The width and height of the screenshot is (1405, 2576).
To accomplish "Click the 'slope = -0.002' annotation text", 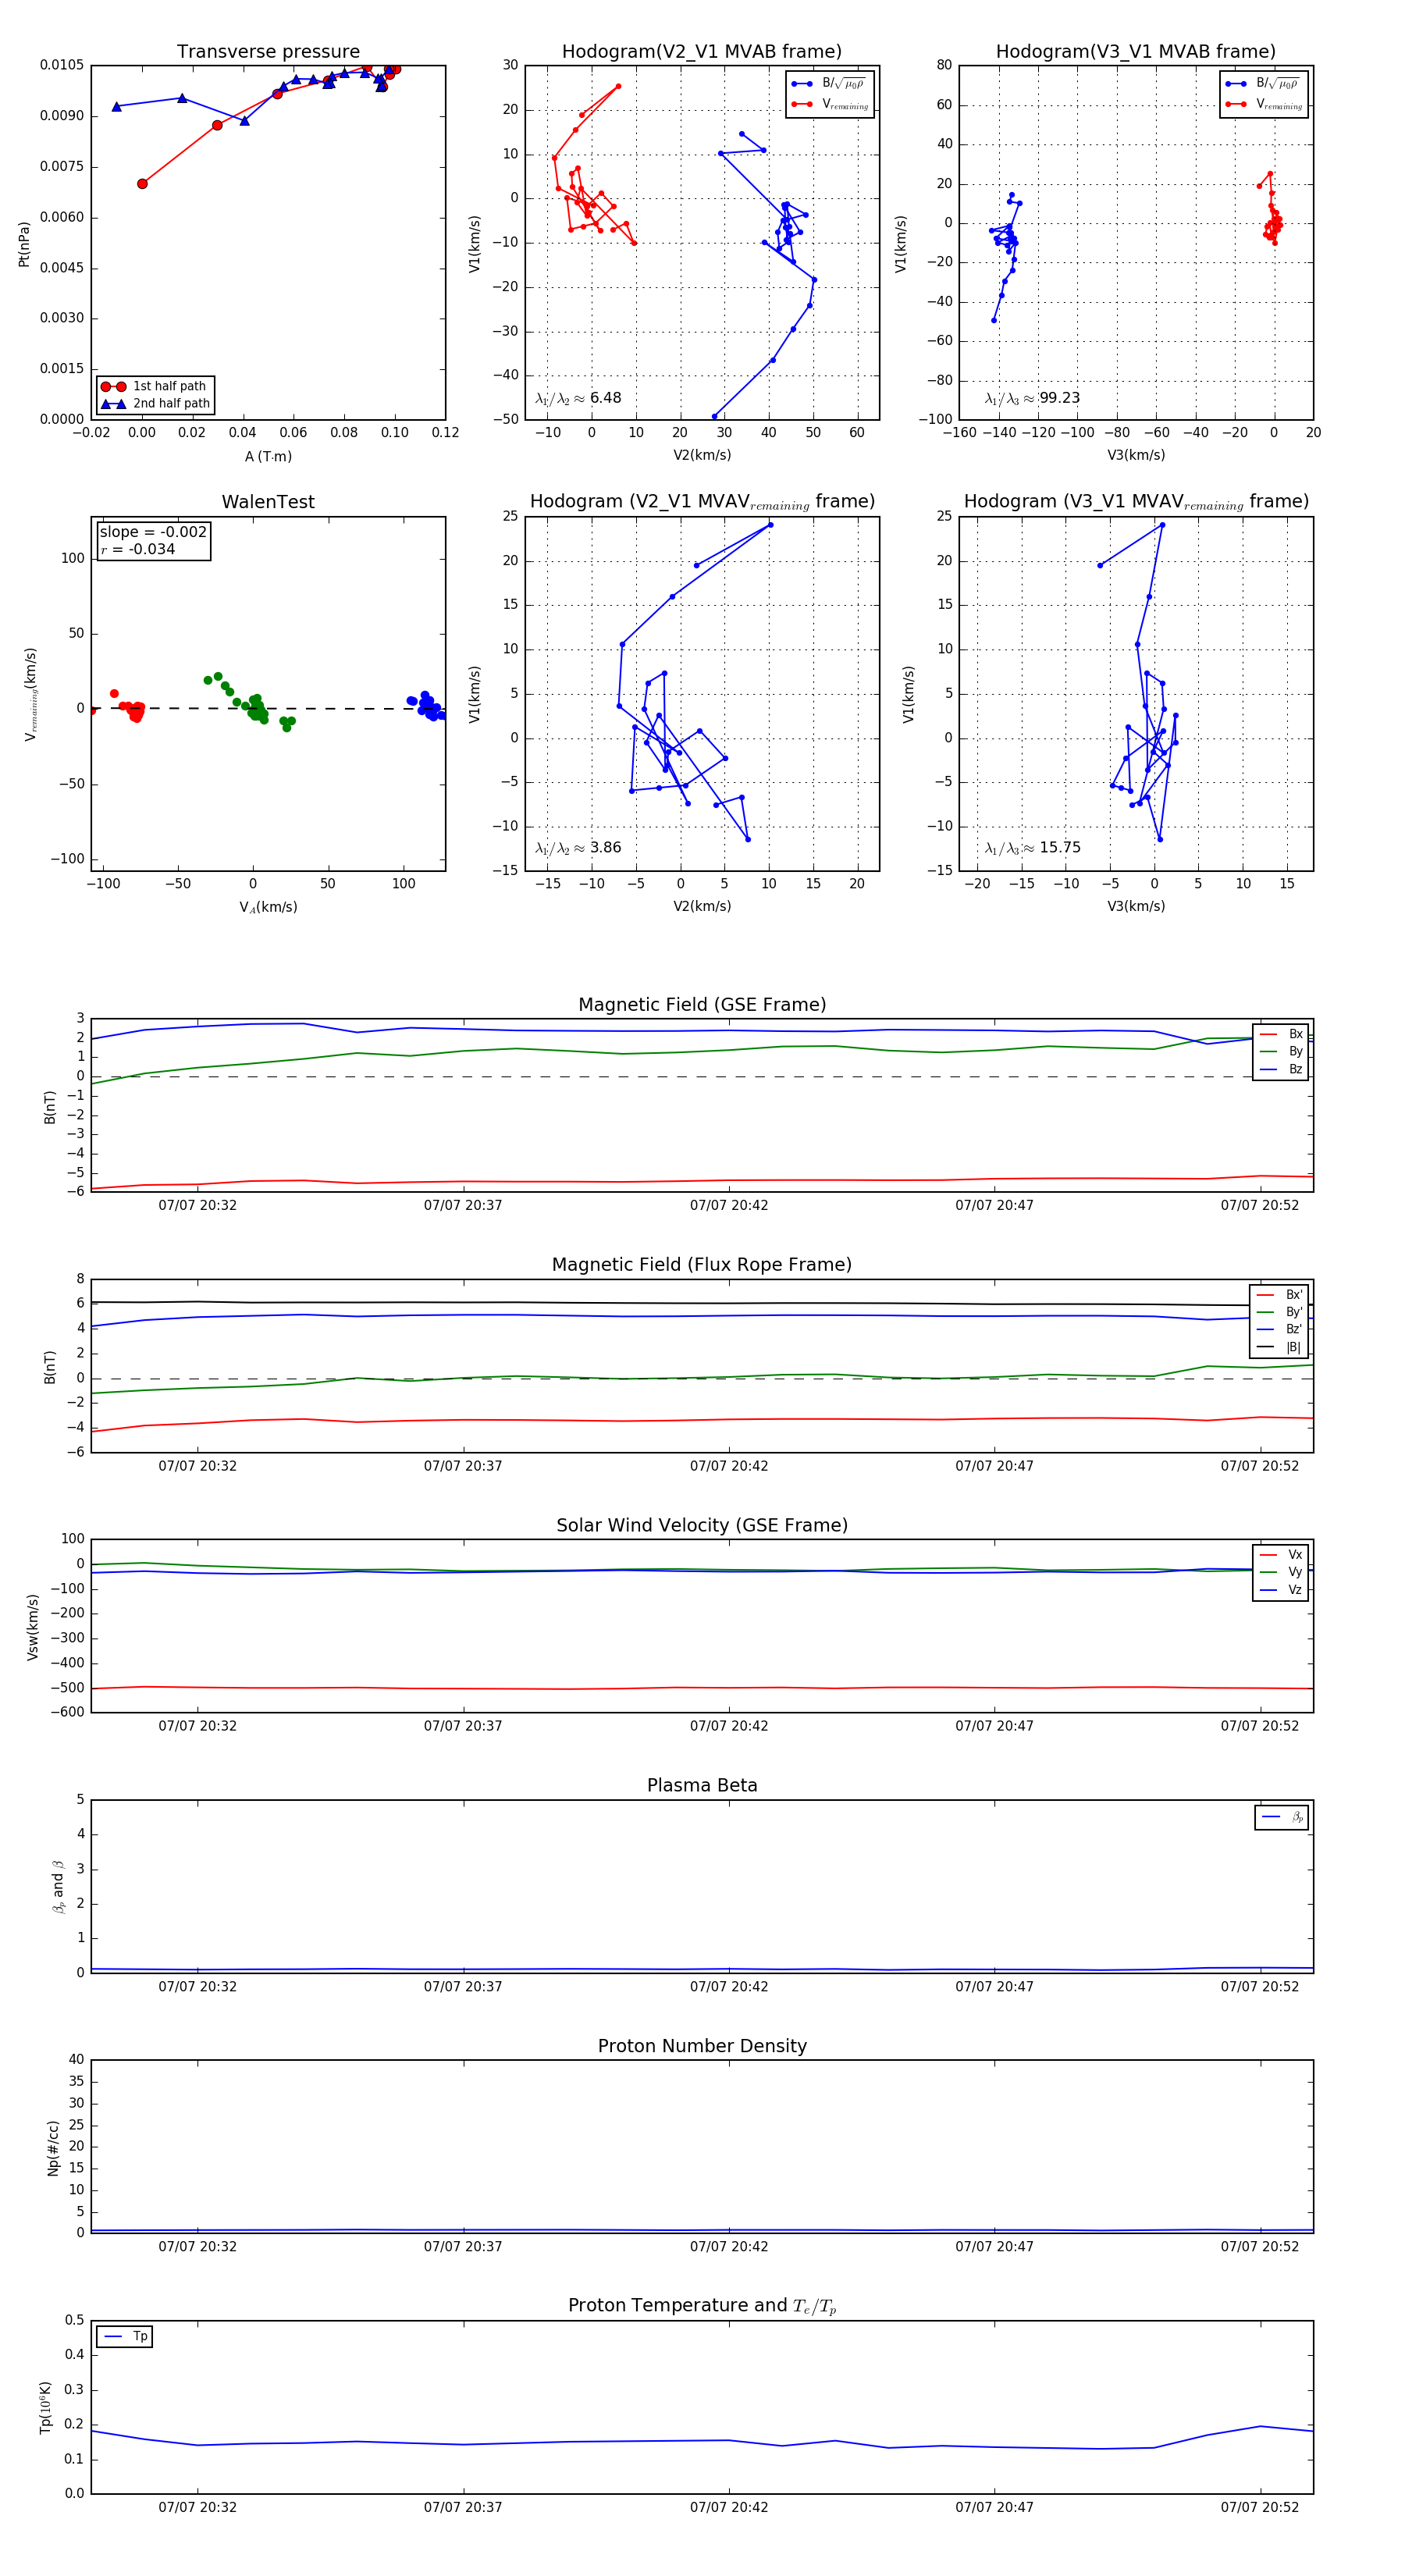I will pyautogui.click(x=153, y=532).
